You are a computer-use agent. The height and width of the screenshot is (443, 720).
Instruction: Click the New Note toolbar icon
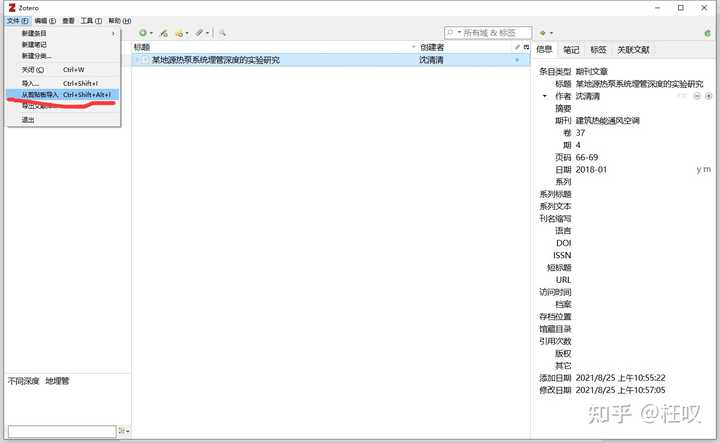pyautogui.click(x=179, y=33)
